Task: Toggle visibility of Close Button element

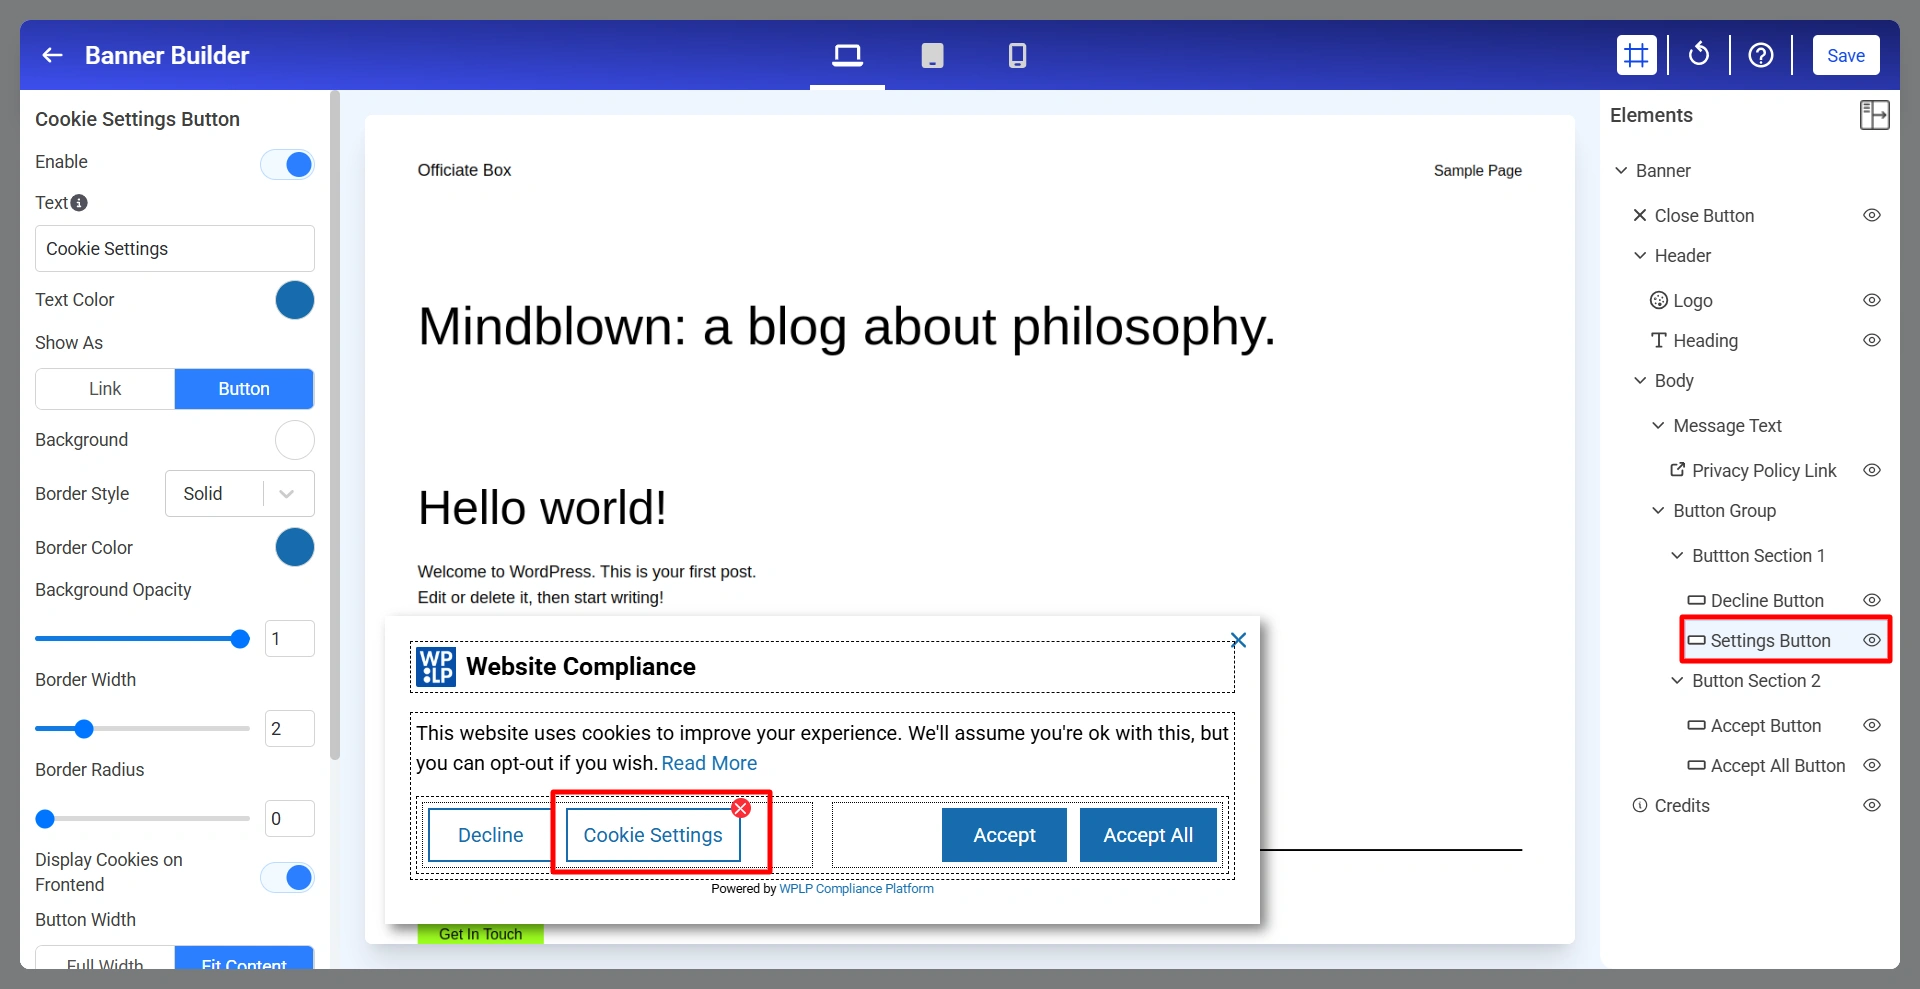Action: (1872, 216)
